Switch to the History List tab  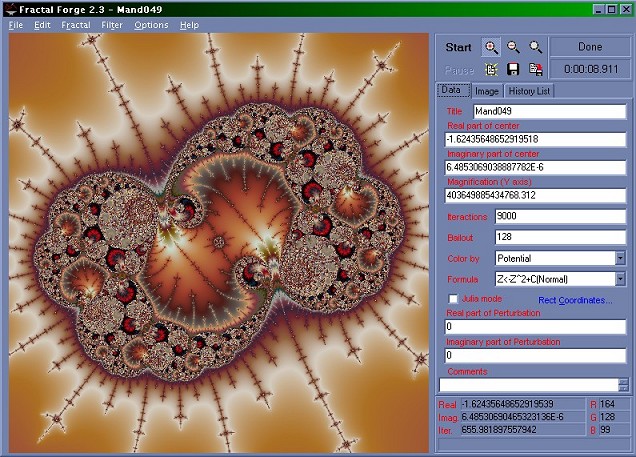[x=529, y=91]
